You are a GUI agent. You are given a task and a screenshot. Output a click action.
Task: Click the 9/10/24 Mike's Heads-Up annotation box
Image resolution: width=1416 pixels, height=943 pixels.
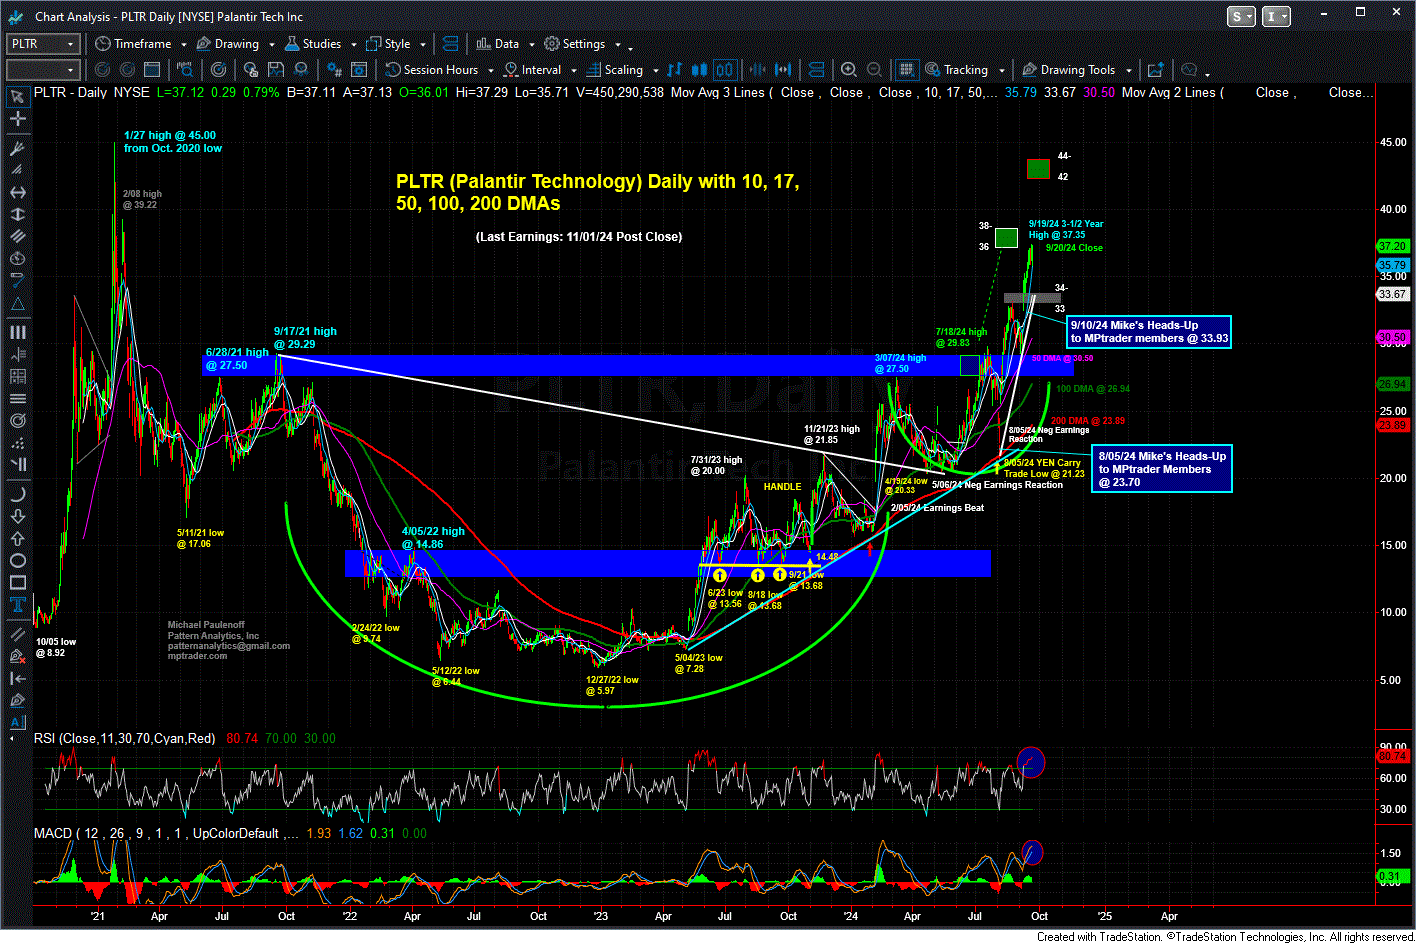tap(1148, 332)
